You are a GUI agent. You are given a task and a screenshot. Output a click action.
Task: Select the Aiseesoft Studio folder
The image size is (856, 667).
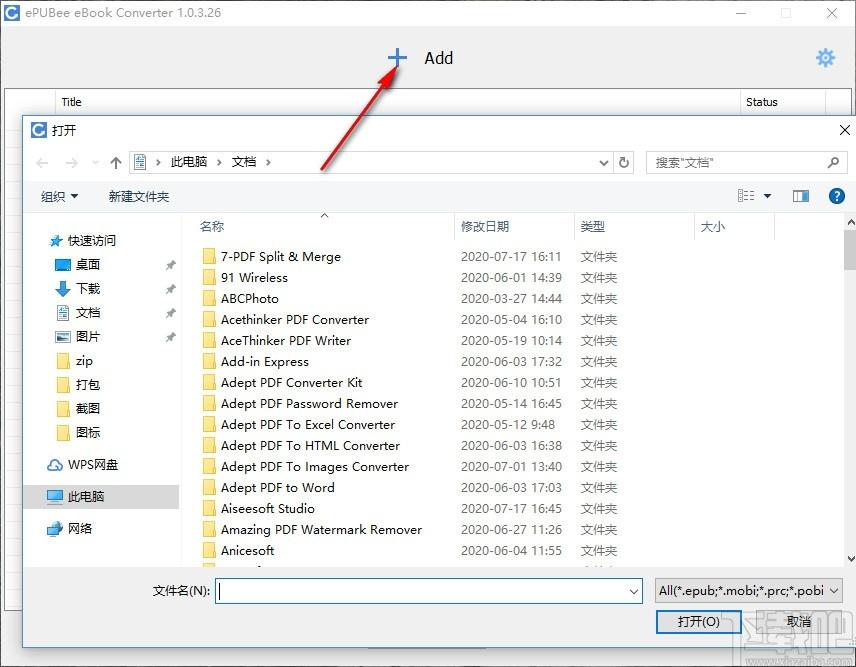(268, 509)
